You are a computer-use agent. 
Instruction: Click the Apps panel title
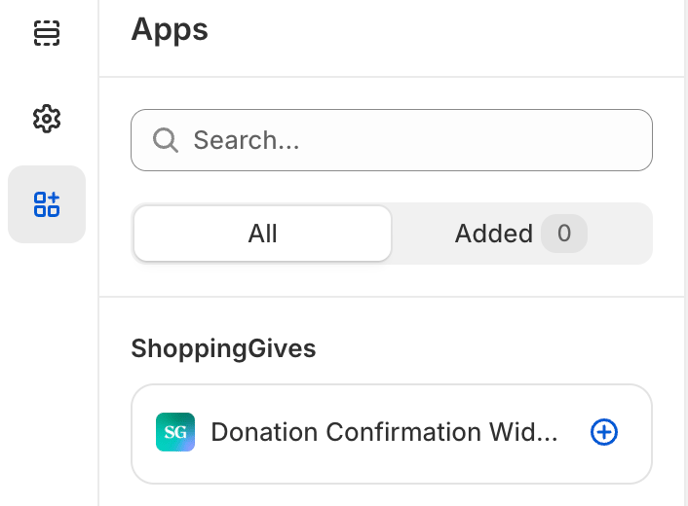[169, 30]
